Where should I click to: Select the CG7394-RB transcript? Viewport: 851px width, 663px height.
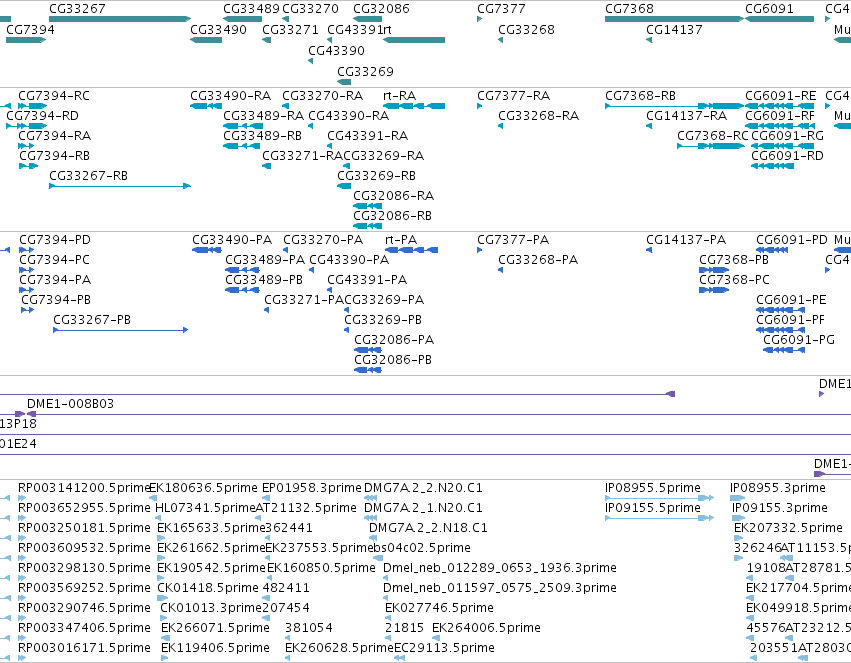28,166
